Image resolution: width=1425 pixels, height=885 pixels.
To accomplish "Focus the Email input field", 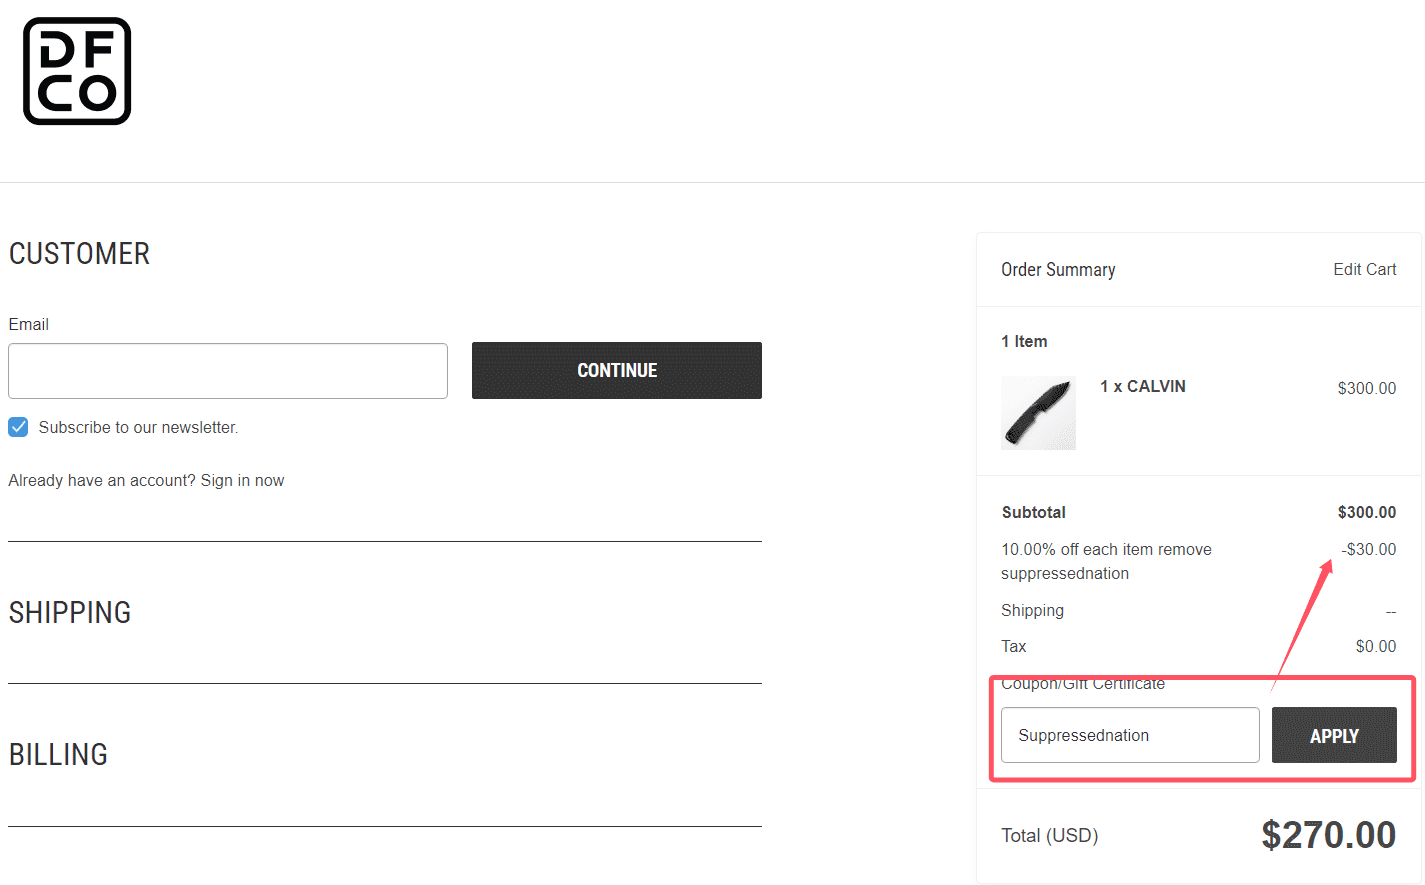I will pyautogui.click(x=228, y=371).
